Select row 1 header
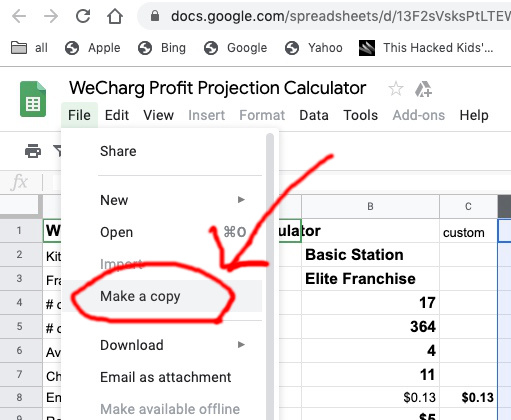The width and height of the screenshot is (511, 420). [x=19, y=230]
